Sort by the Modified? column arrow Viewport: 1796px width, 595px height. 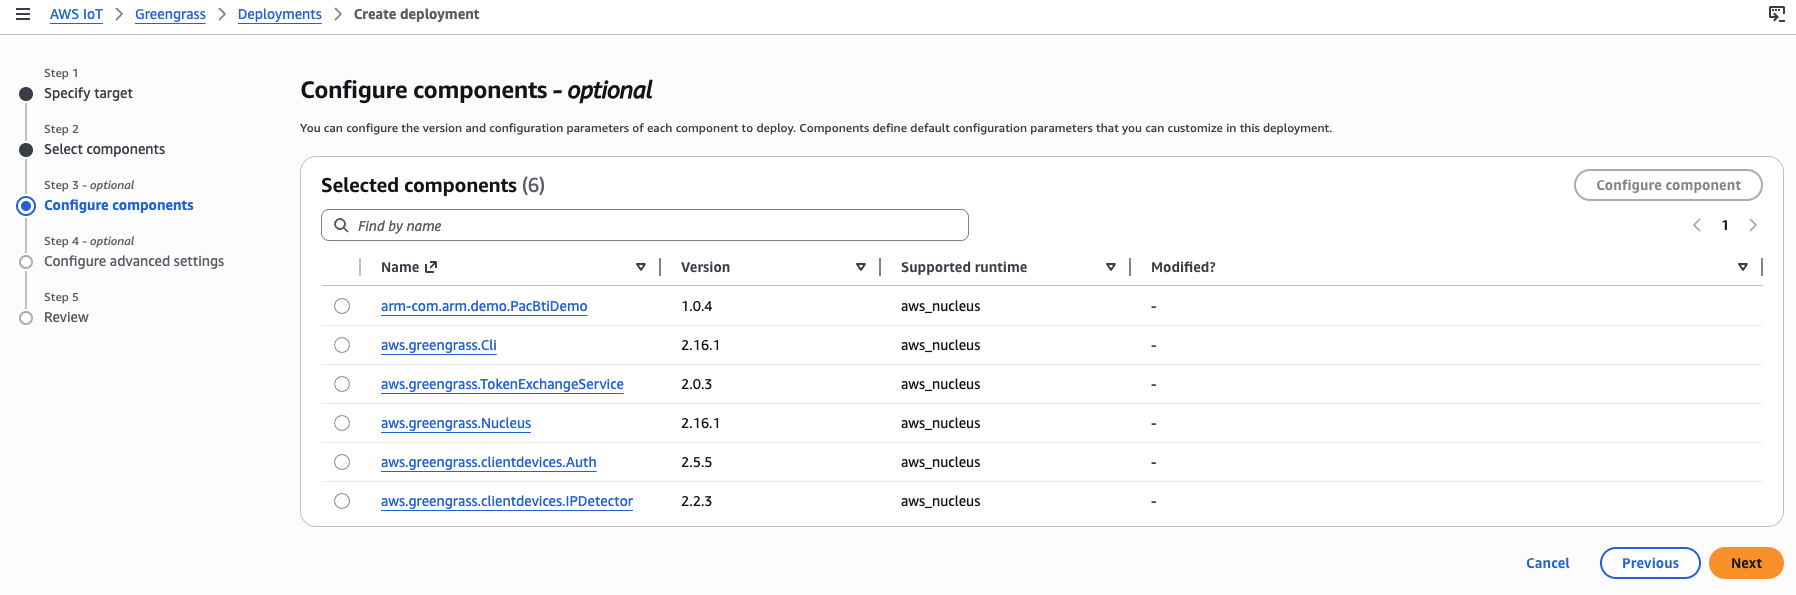point(1743,267)
